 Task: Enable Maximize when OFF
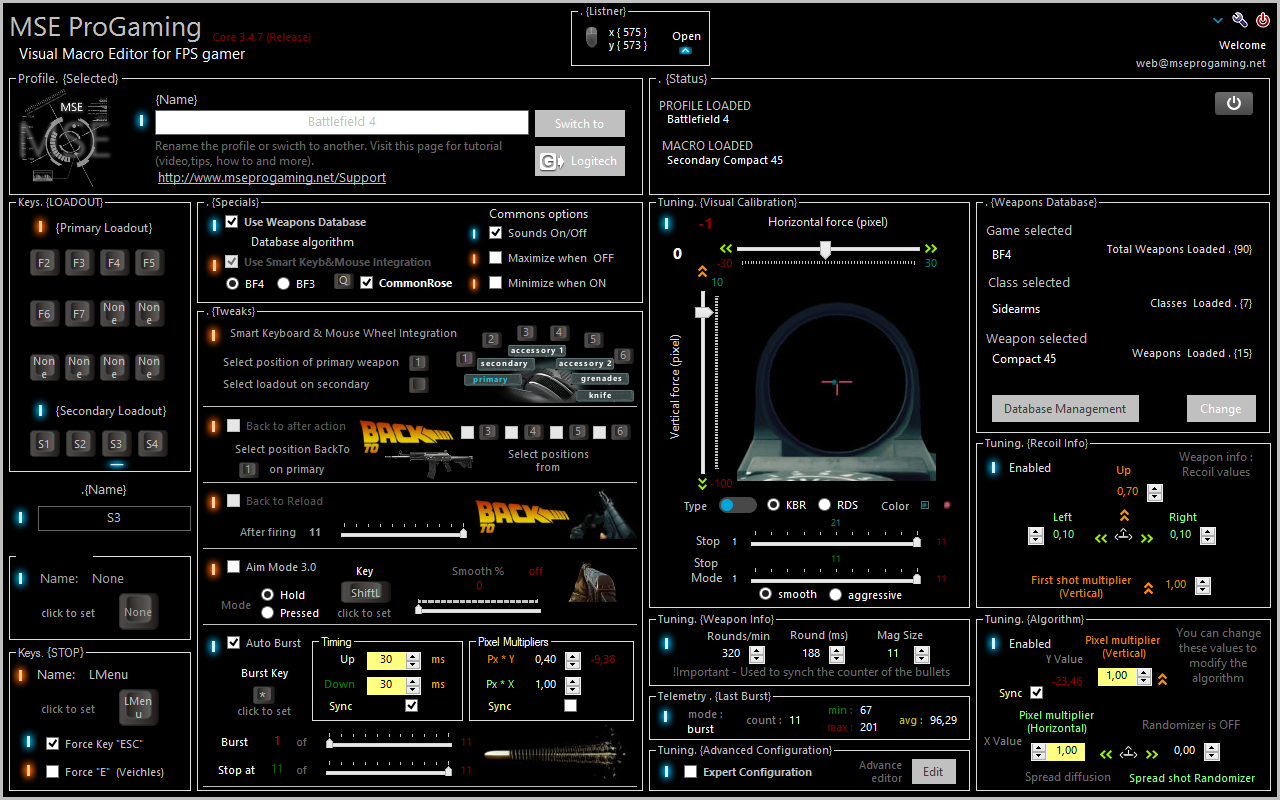496,258
